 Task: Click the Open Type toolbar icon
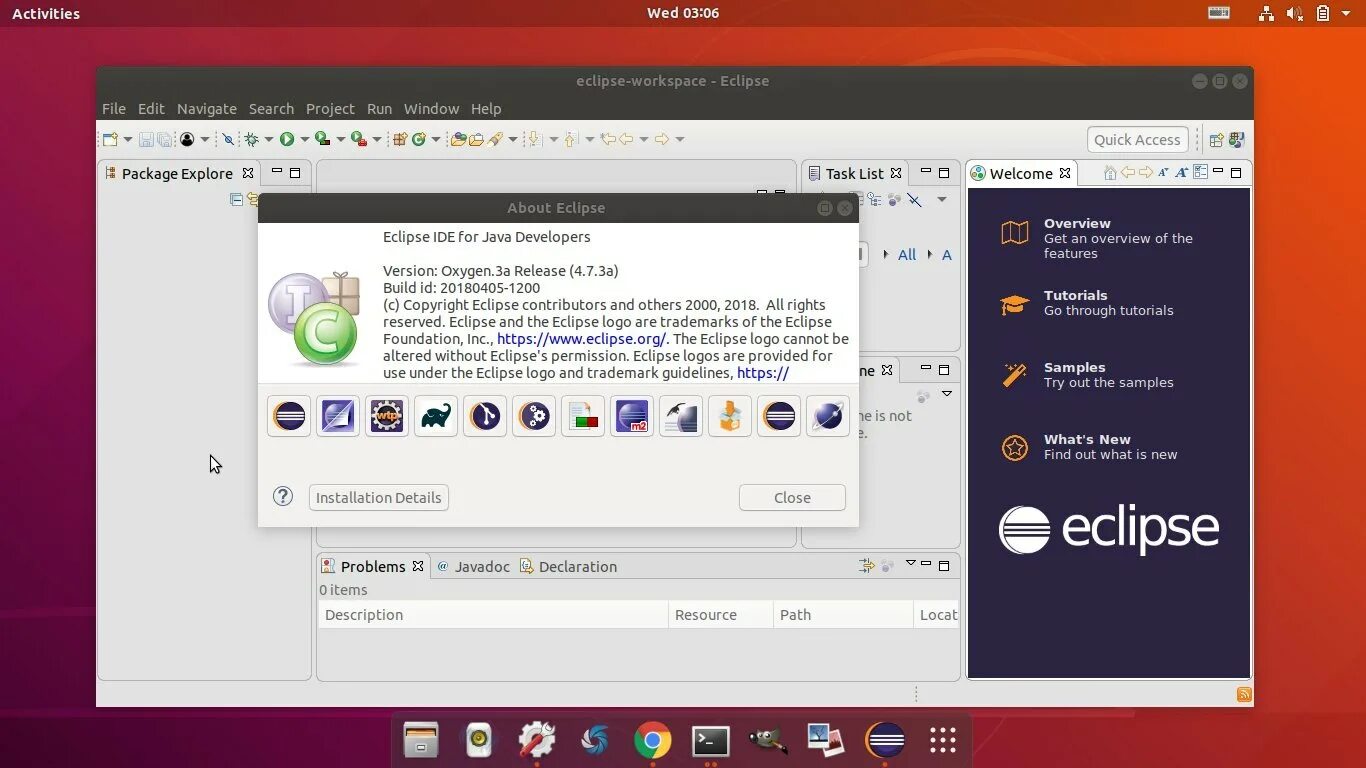tap(458, 139)
